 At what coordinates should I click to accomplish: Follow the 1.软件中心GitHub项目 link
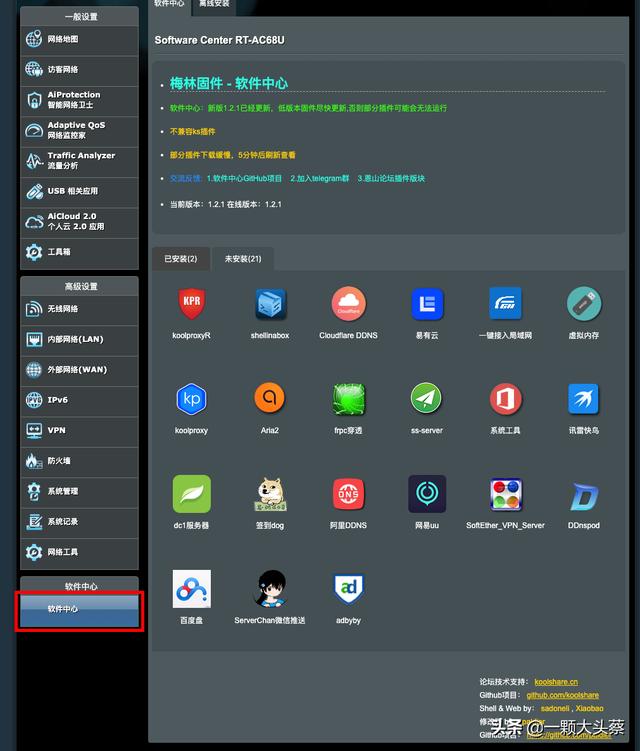pyautogui.click(x=244, y=178)
